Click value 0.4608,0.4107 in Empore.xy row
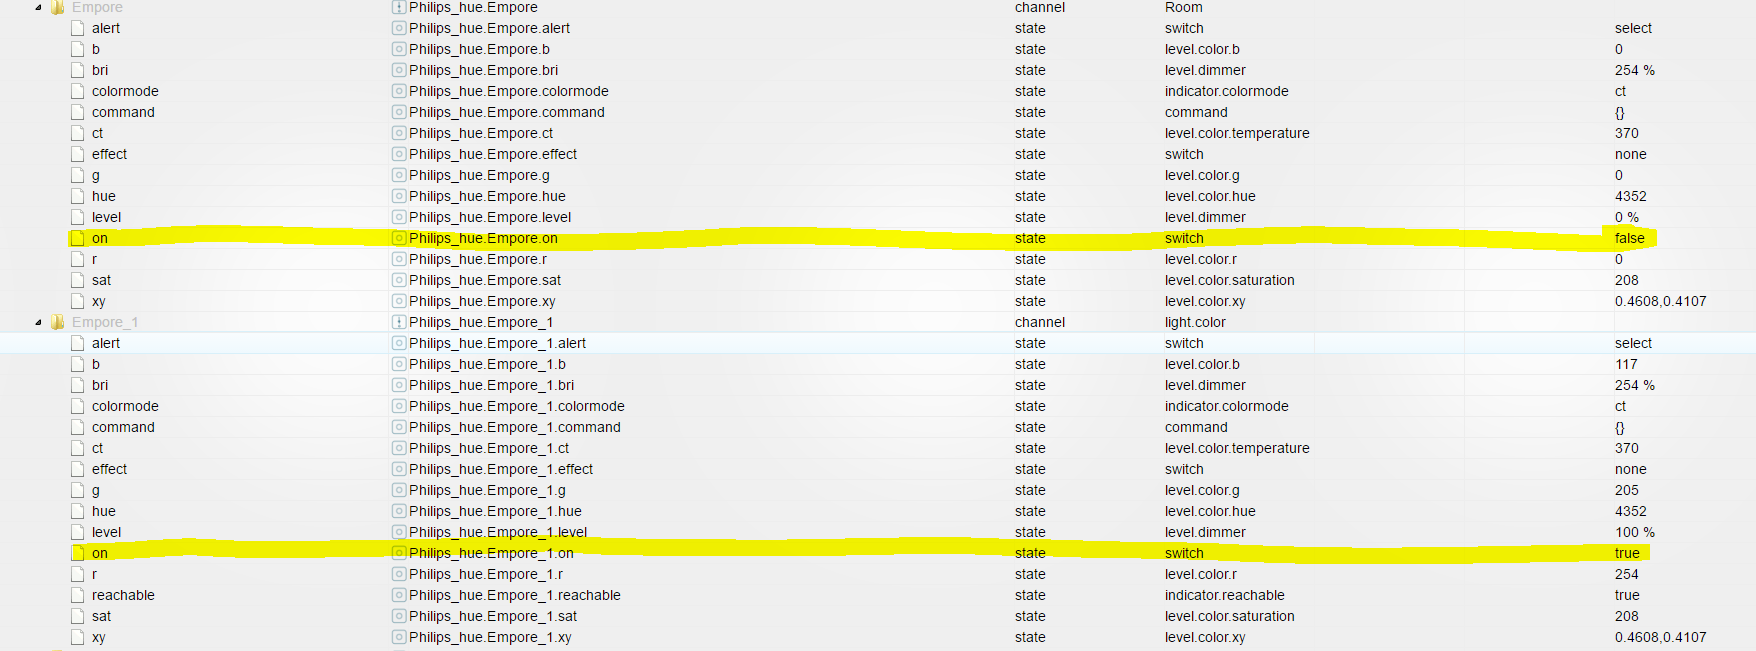 (x=1661, y=301)
